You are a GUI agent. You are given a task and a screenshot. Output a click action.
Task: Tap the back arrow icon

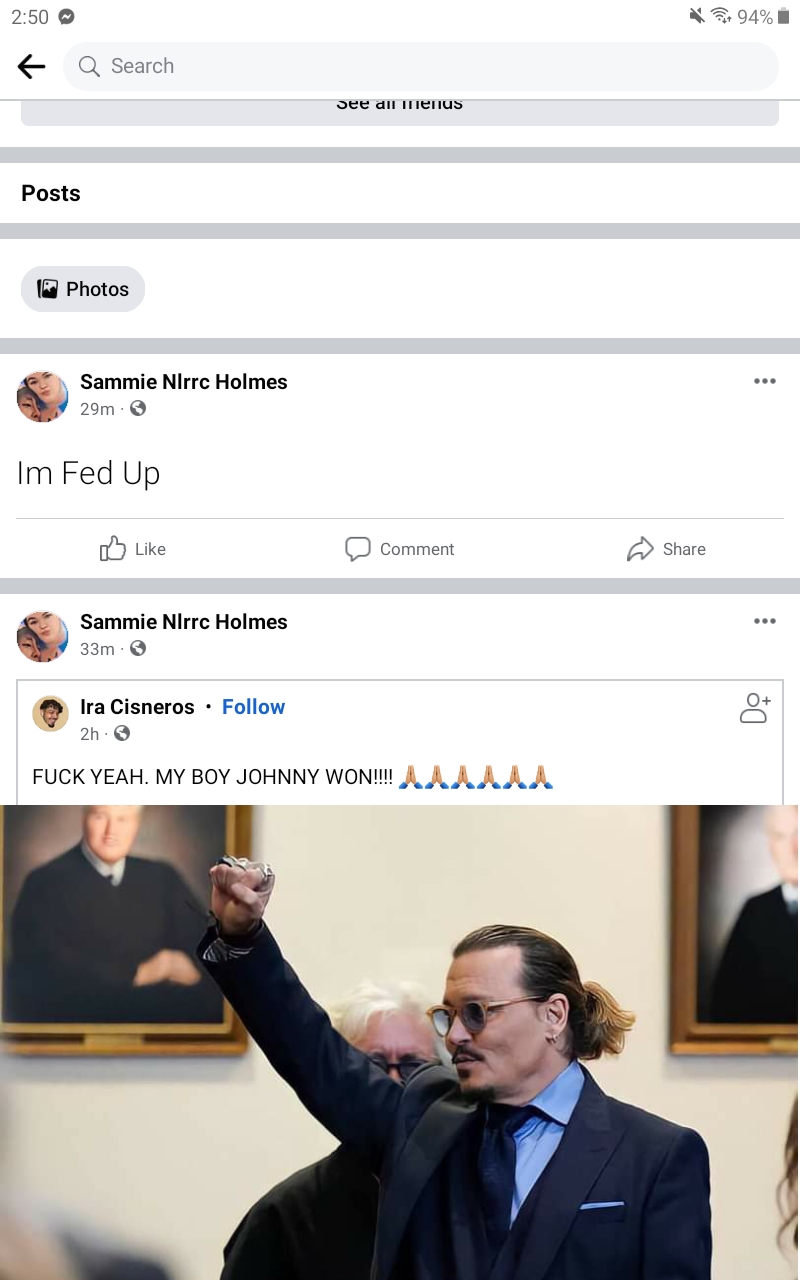(31, 66)
